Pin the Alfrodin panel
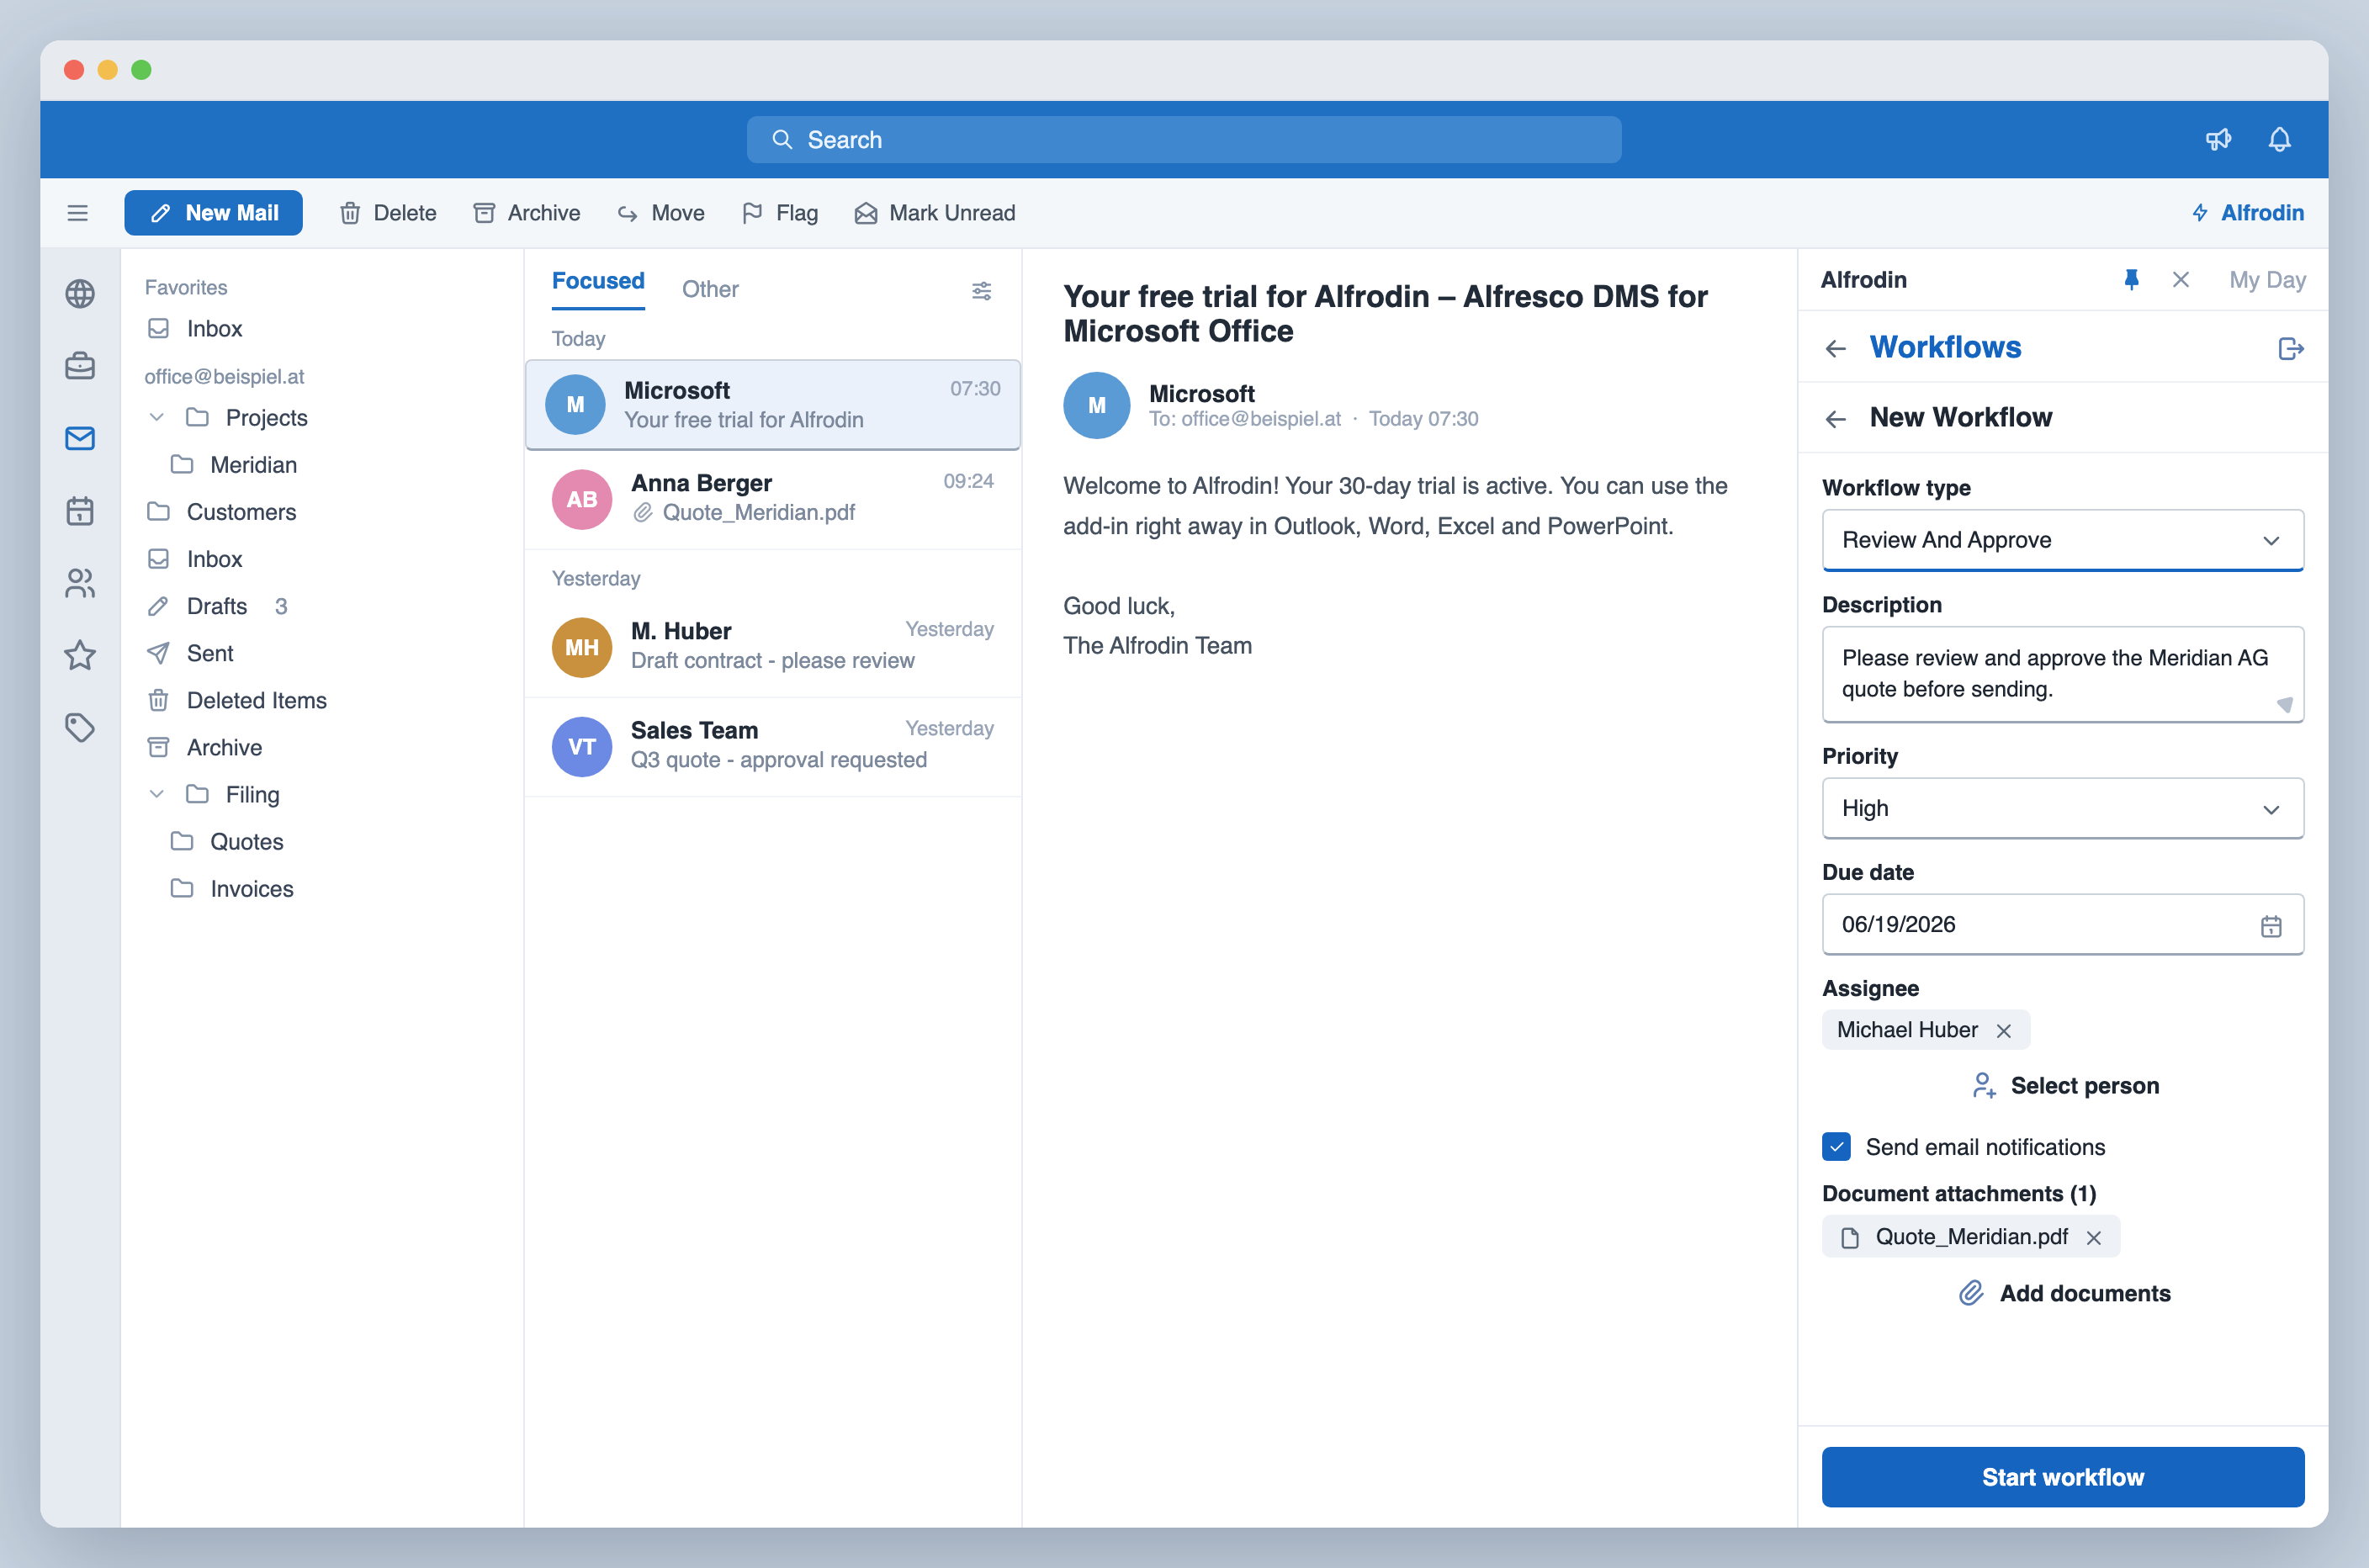This screenshot has height=1568, width=2369. tap(2131, 280)
